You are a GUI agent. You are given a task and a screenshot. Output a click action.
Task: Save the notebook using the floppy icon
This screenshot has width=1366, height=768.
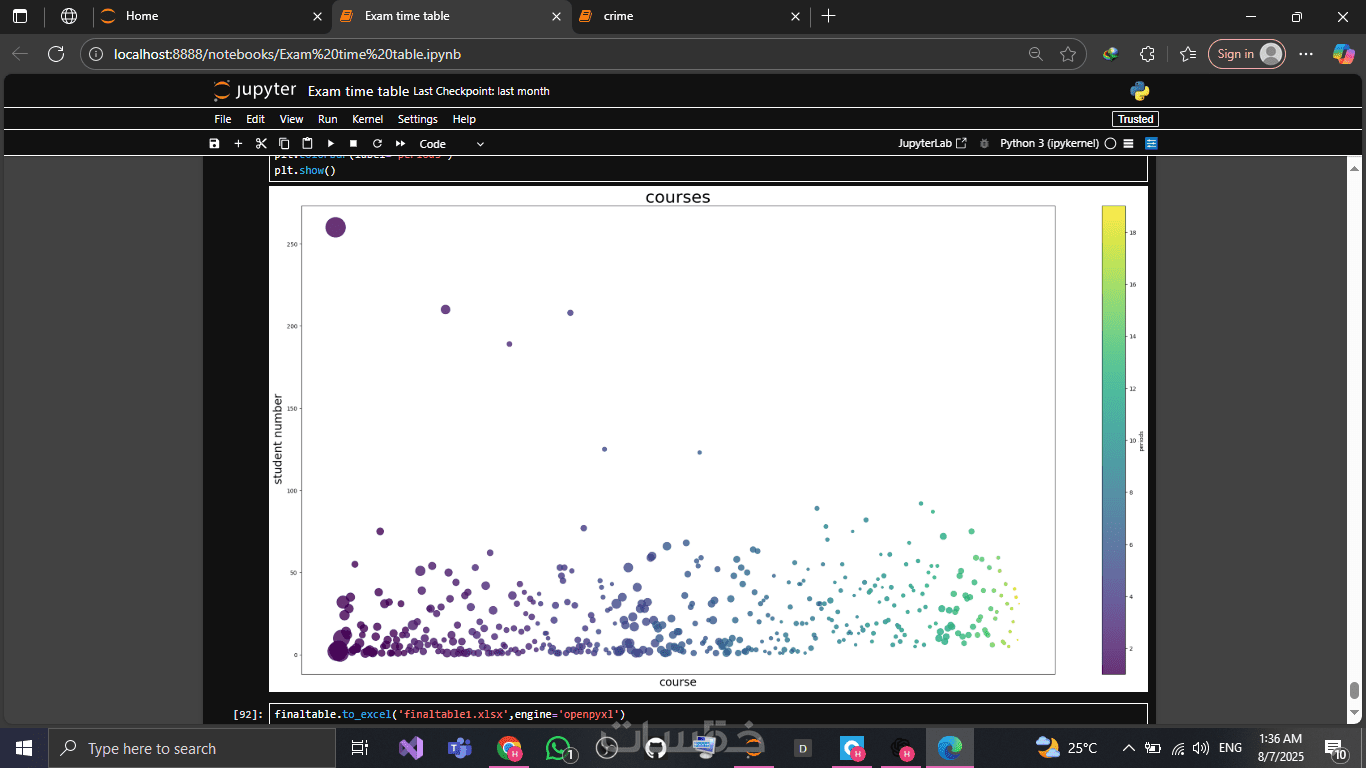coord(214,144)
